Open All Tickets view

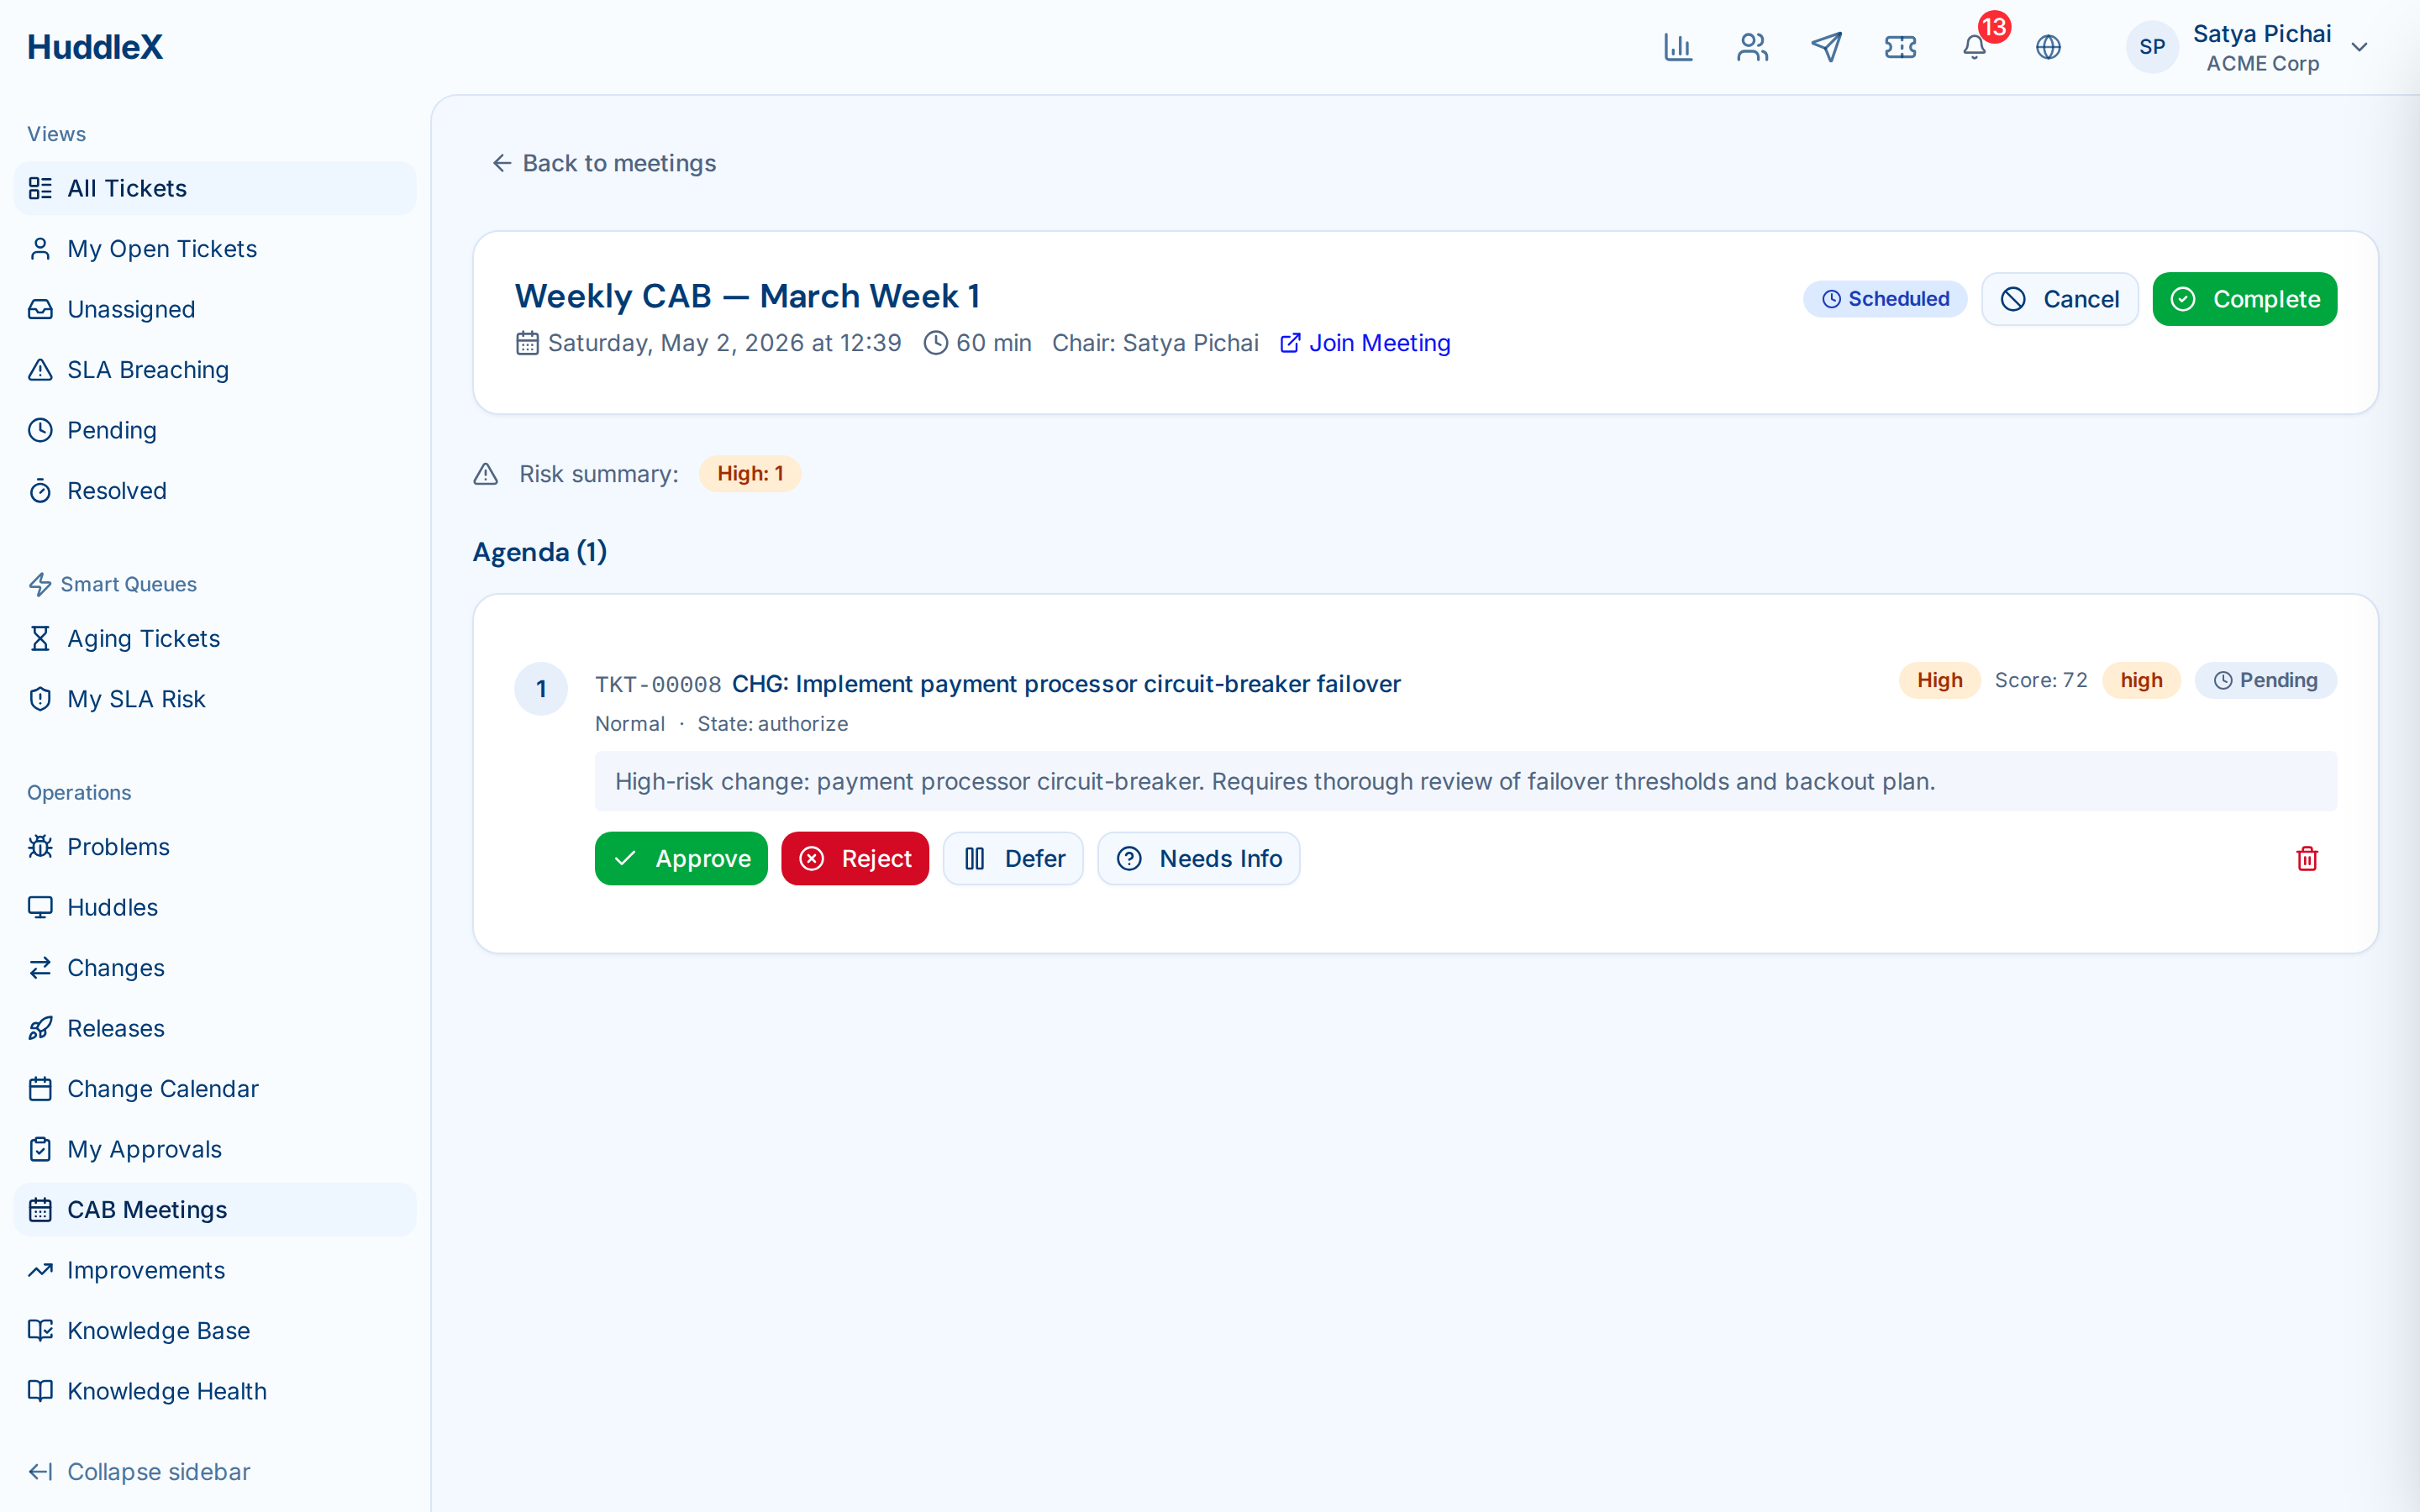pos(215,188)
